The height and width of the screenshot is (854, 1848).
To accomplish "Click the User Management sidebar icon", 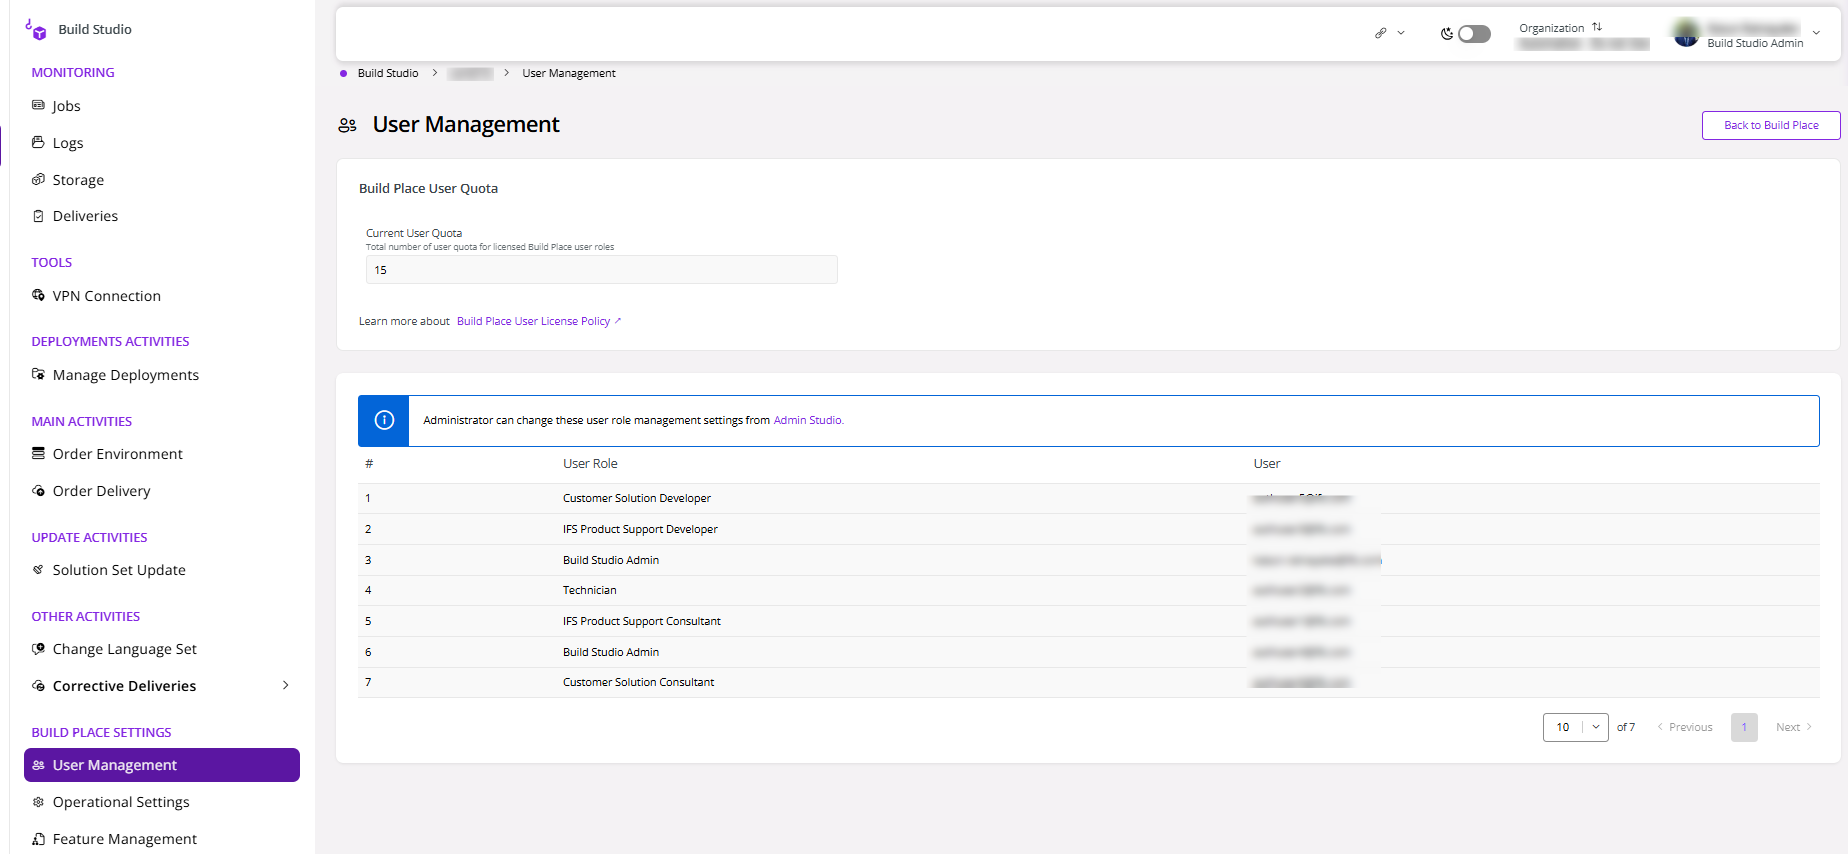I will point(38,765).
